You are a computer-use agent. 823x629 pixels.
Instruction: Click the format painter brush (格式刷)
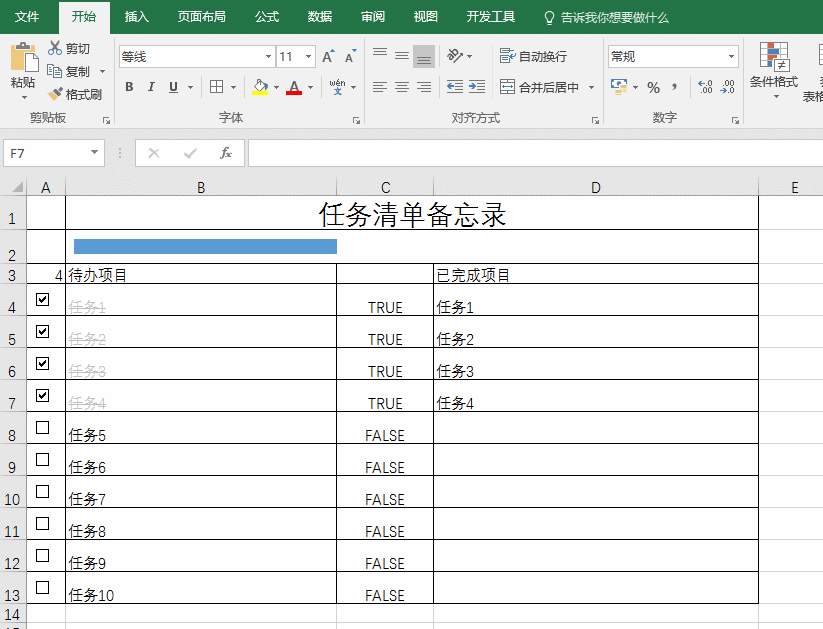coord(75,95)
